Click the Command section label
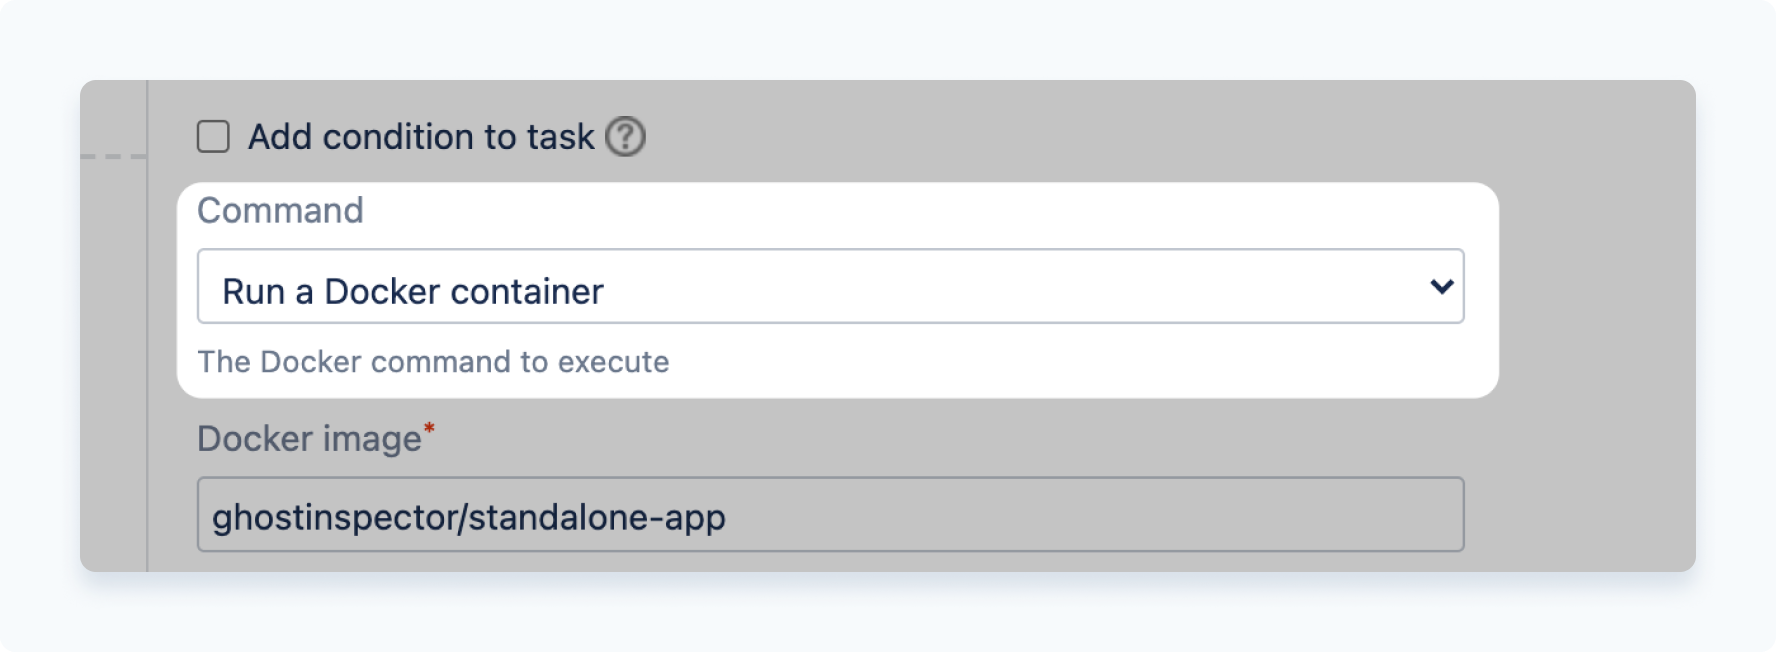The height and width of the screenshot is (652, 1776). [x=280, y=211]
